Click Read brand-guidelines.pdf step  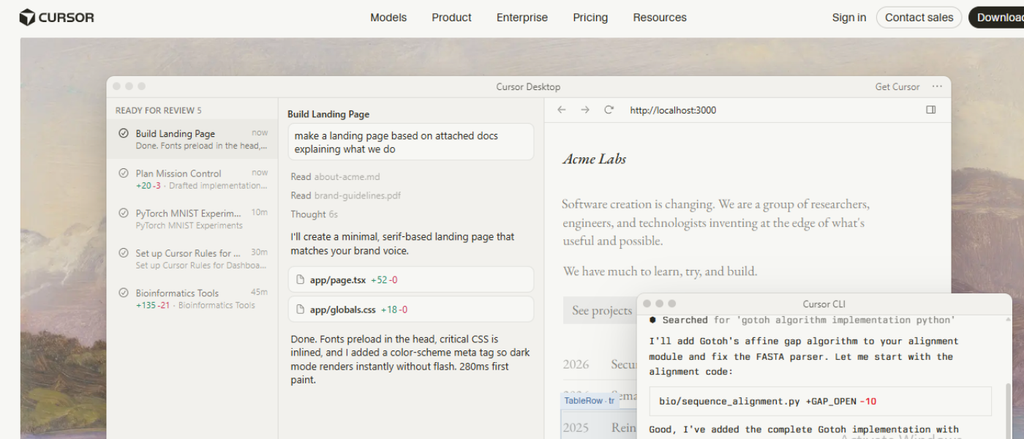click(x=344, y=195)
